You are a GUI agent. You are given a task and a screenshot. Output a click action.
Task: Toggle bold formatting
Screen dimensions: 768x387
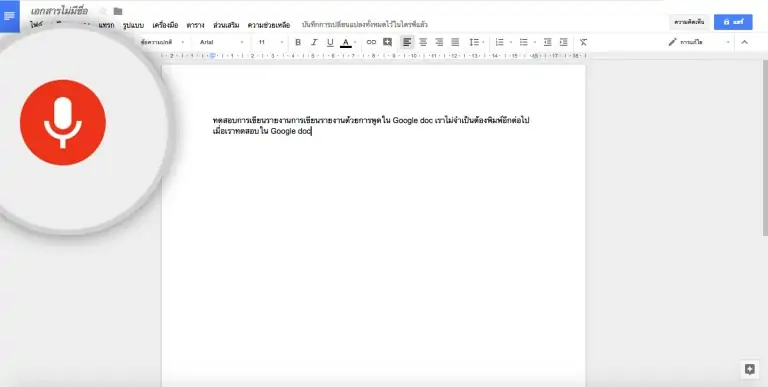click(298, 43)
